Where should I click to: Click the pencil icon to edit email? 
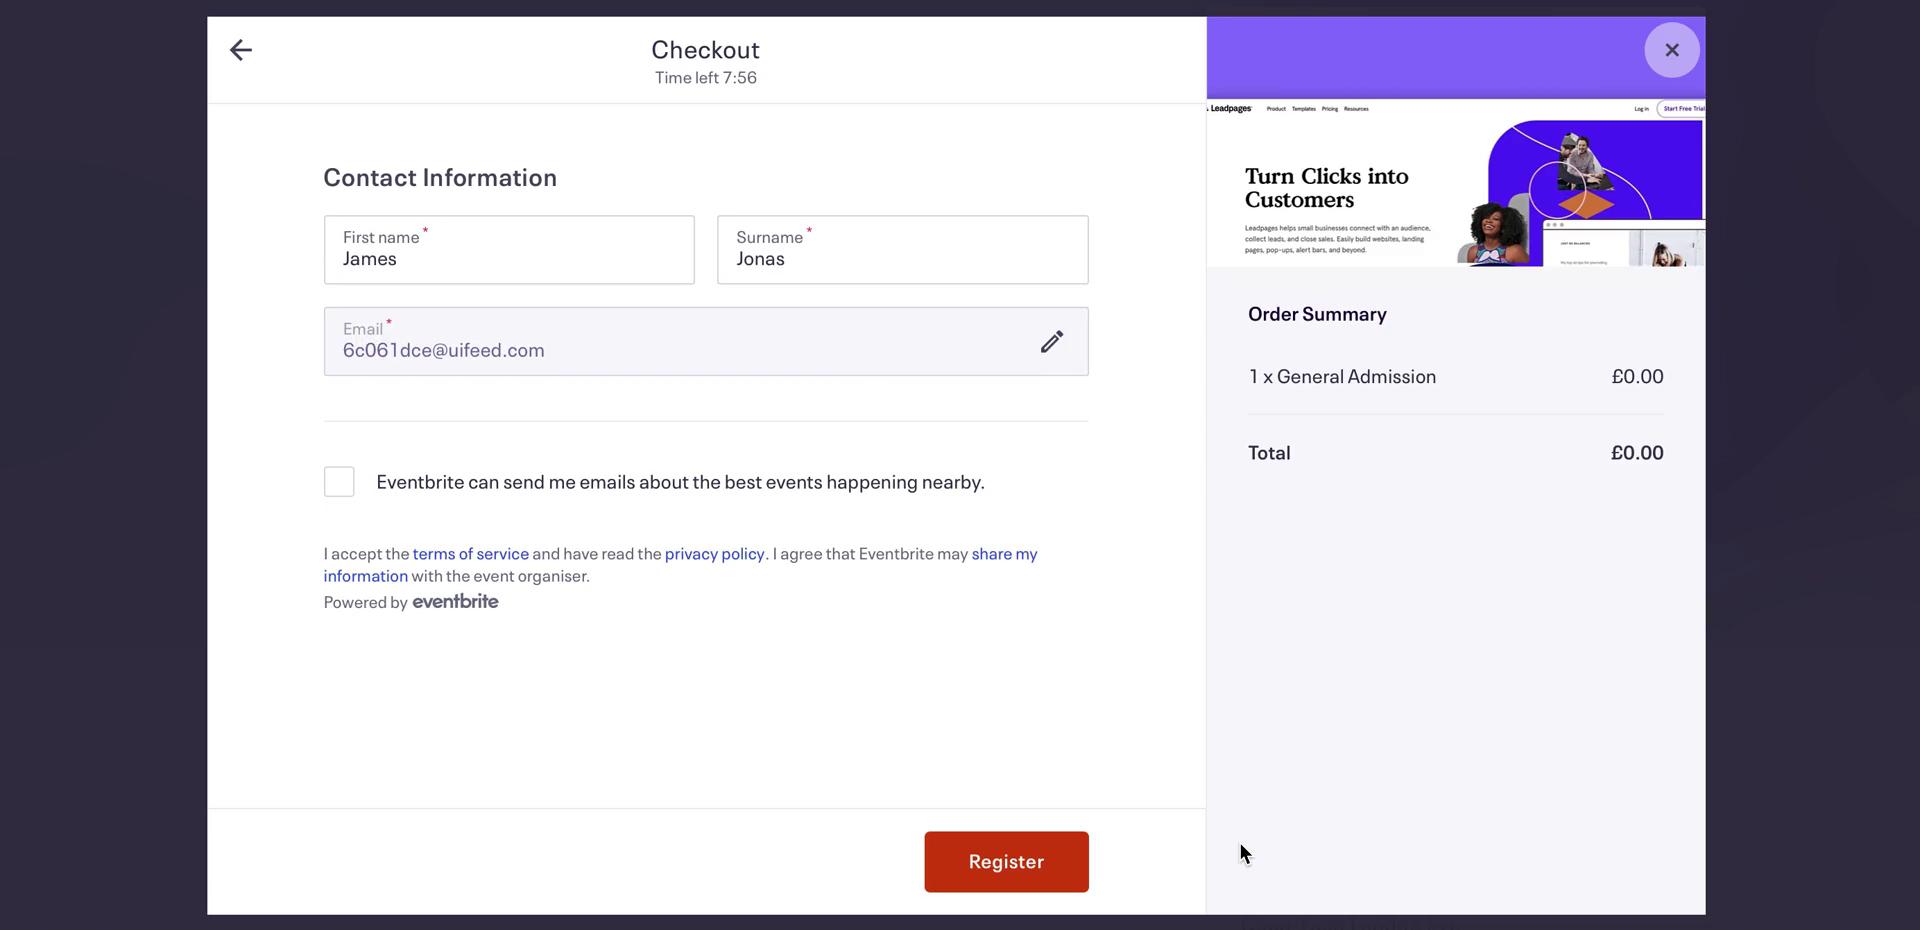coord(1051,342)
